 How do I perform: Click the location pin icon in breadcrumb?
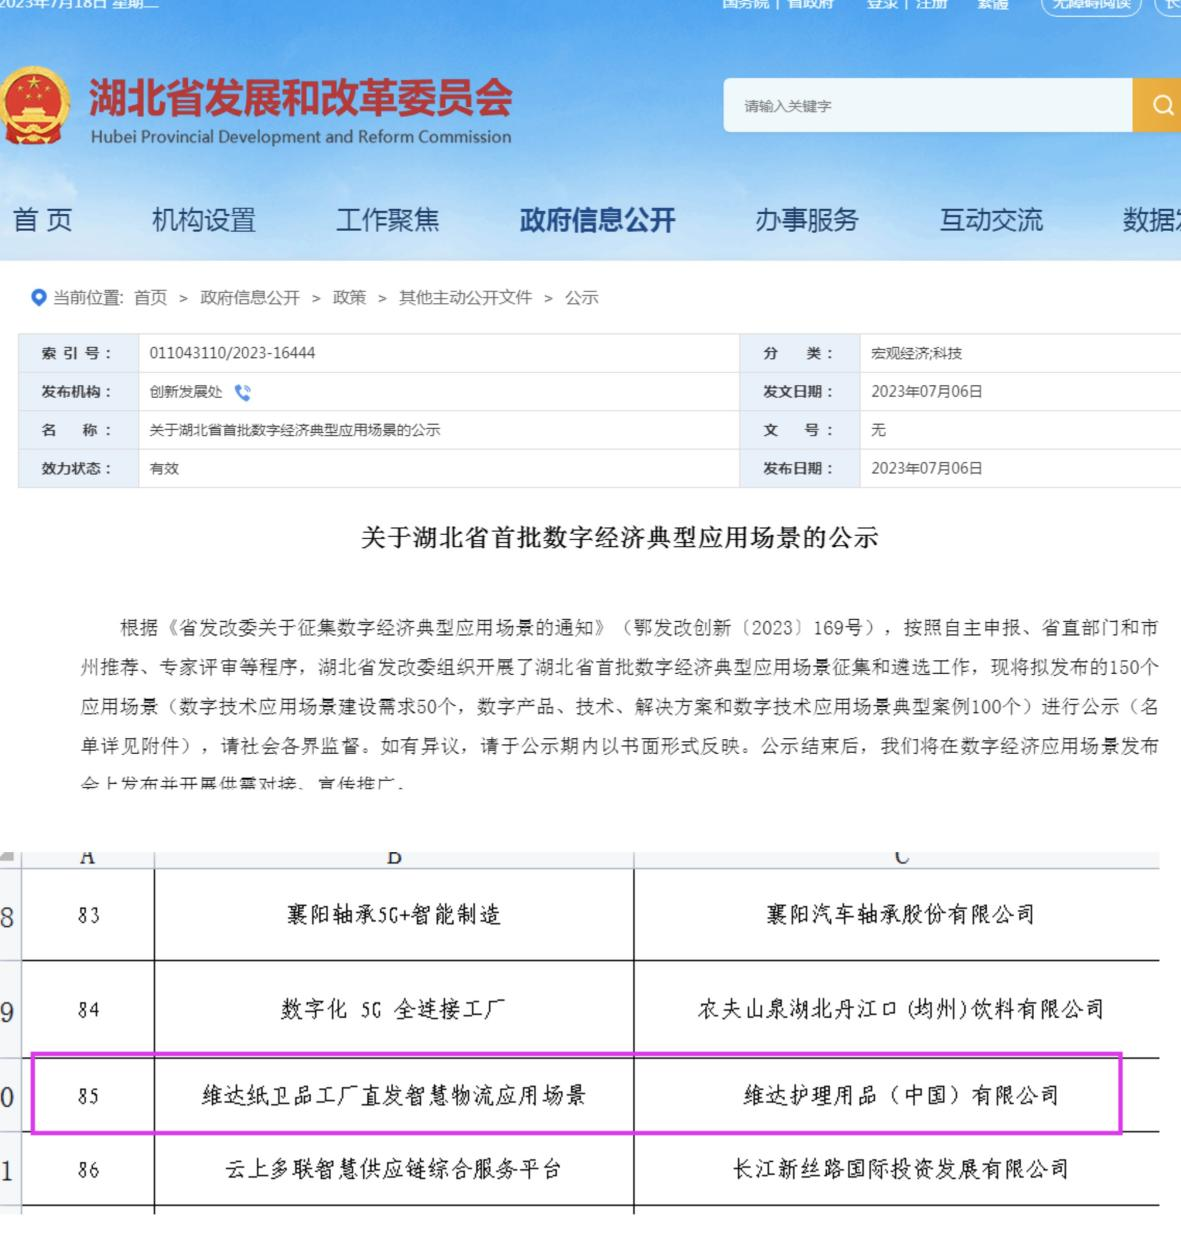point(39,297)
